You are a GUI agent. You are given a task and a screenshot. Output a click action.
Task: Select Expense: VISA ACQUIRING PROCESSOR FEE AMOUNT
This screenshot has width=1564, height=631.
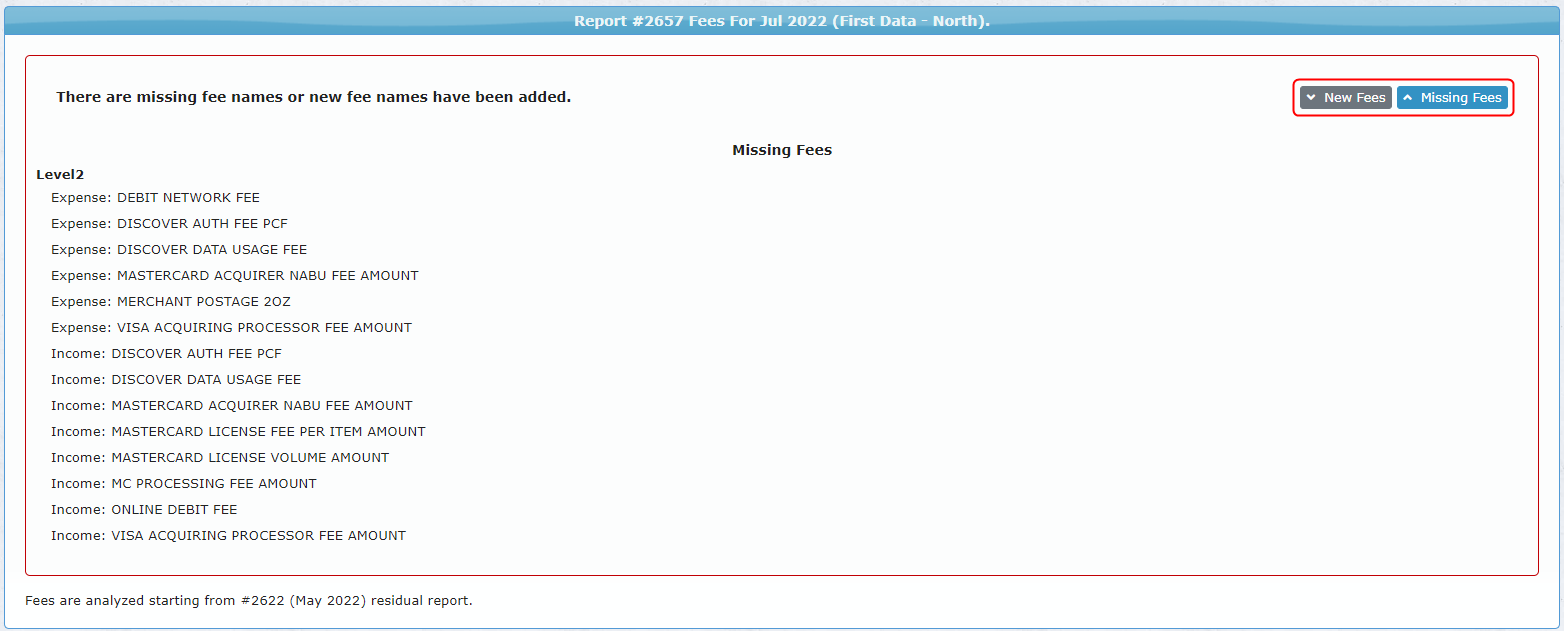coord(231,328)
